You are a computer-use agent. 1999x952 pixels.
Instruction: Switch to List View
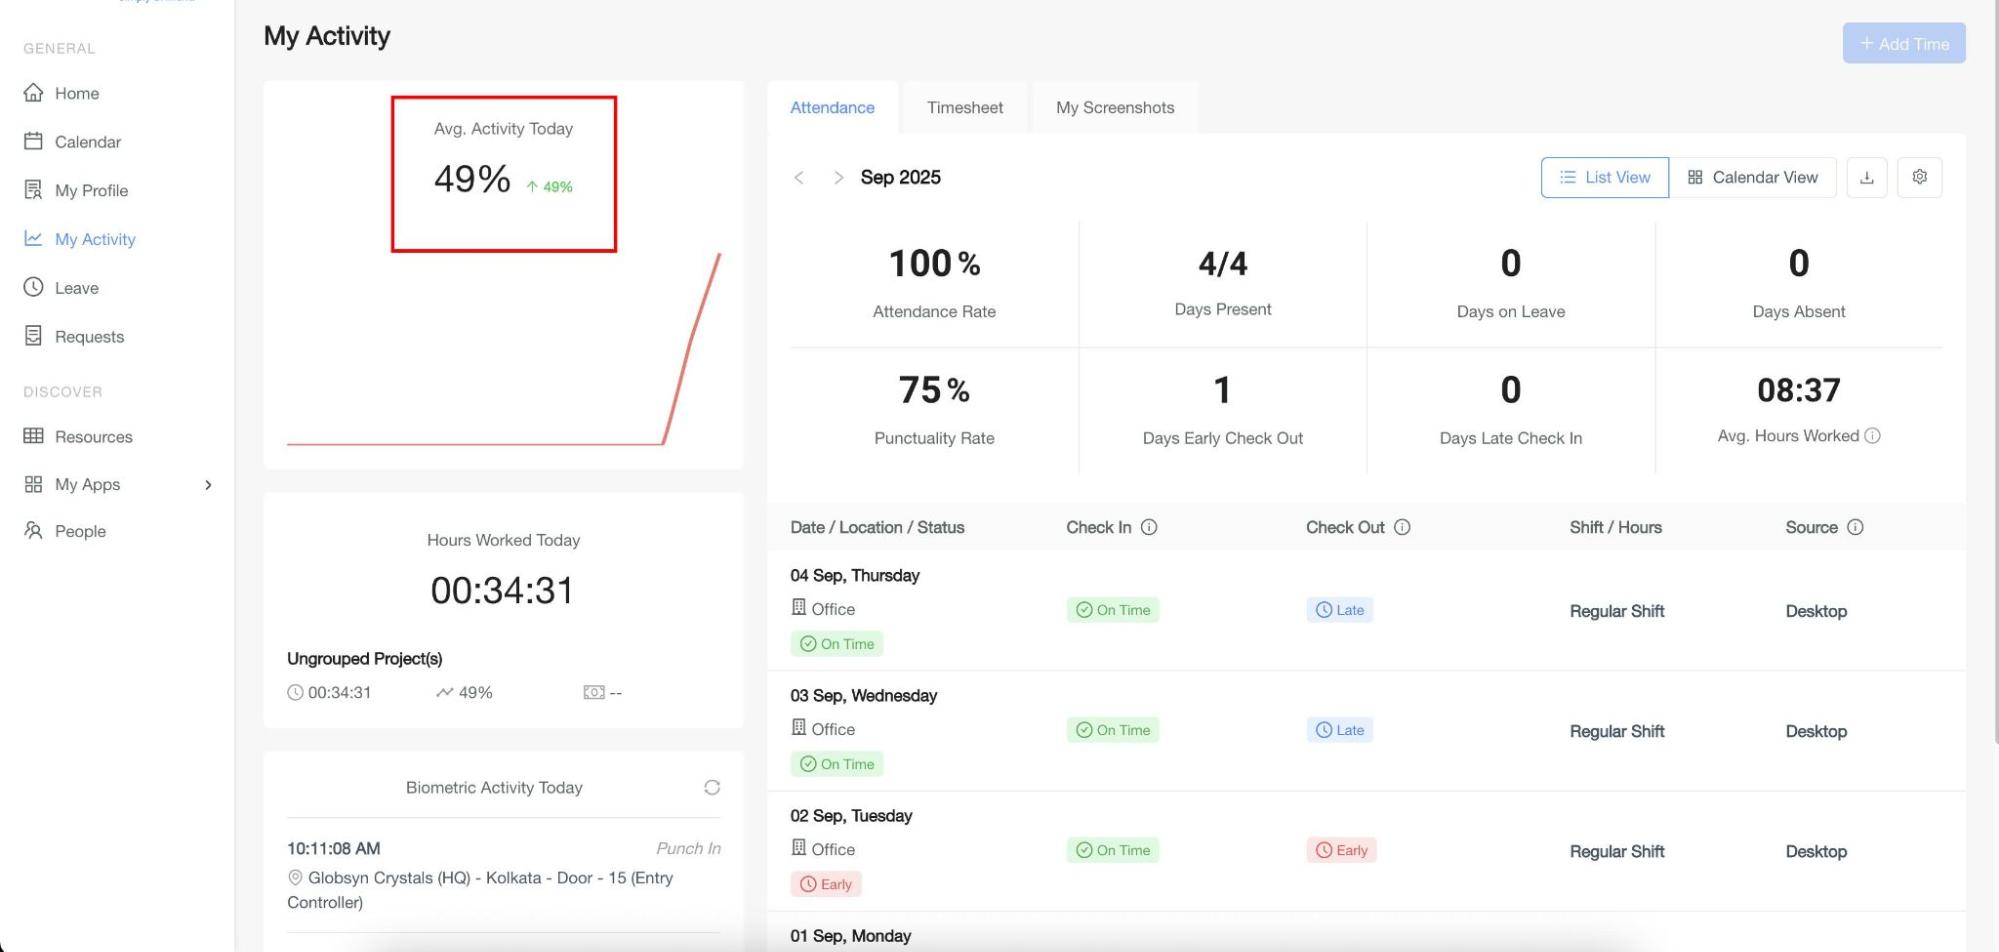[1604, 177]
